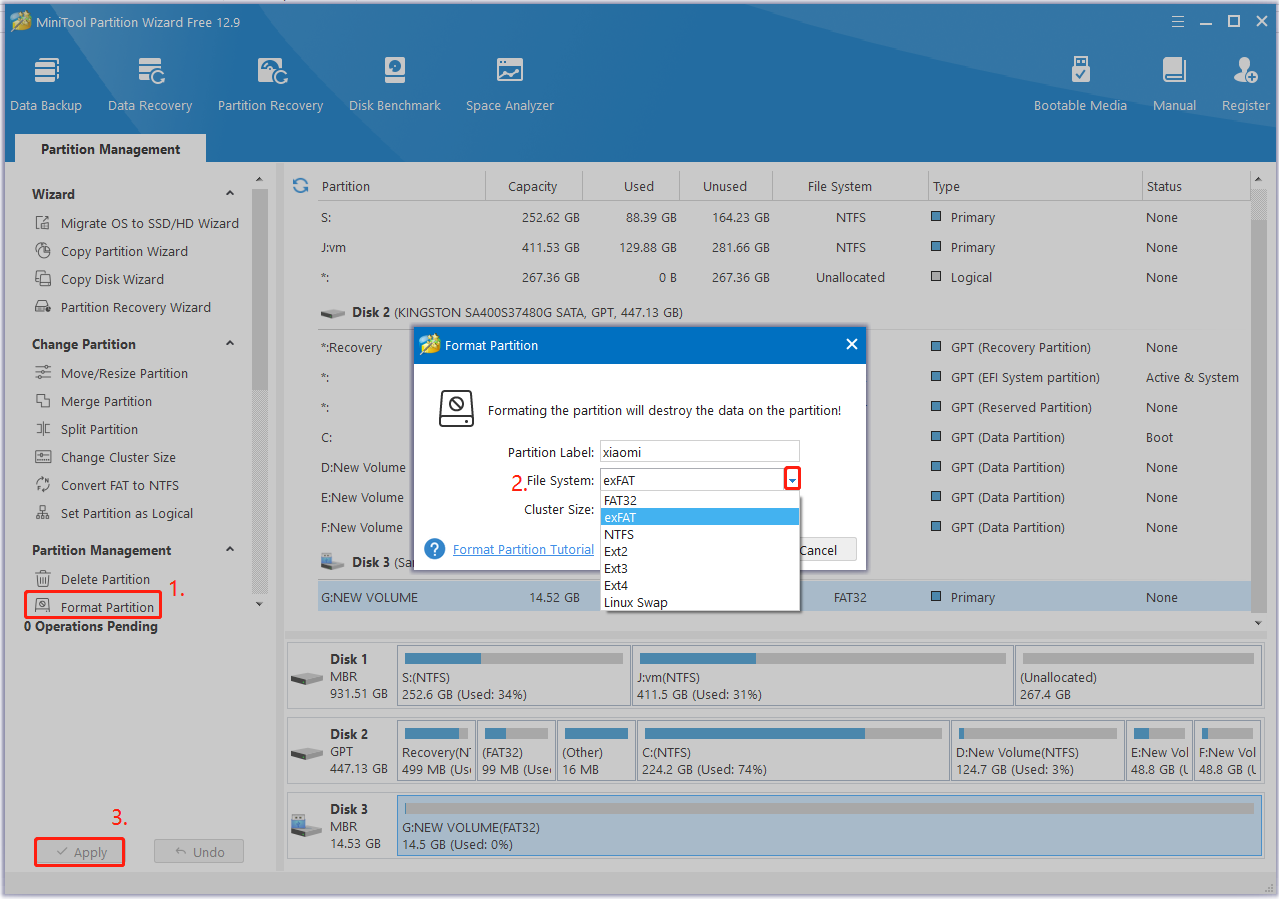Select Linux Swap from file system list
Viewport: 1279px width, 901px height.
point(700,602)
